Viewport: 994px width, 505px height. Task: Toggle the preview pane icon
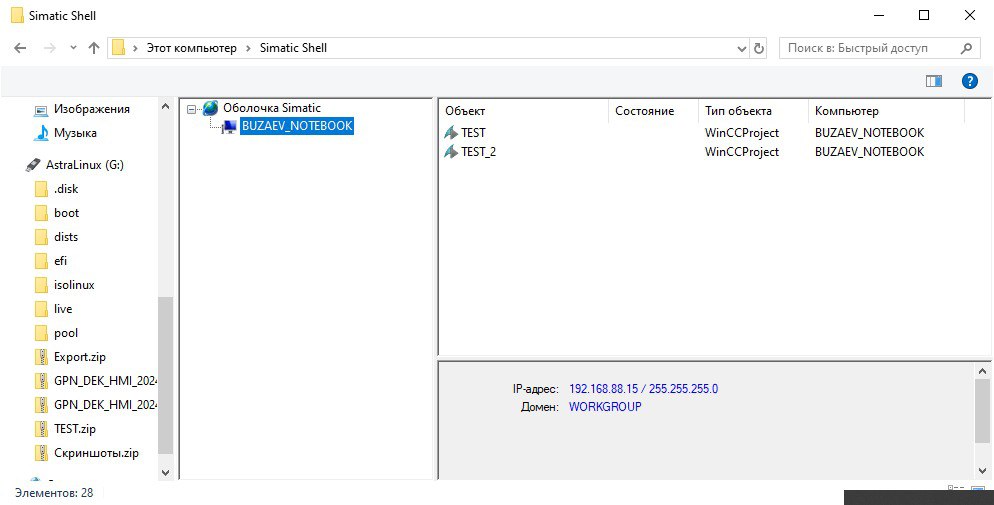pyautogui.click(x=934, y=80)
